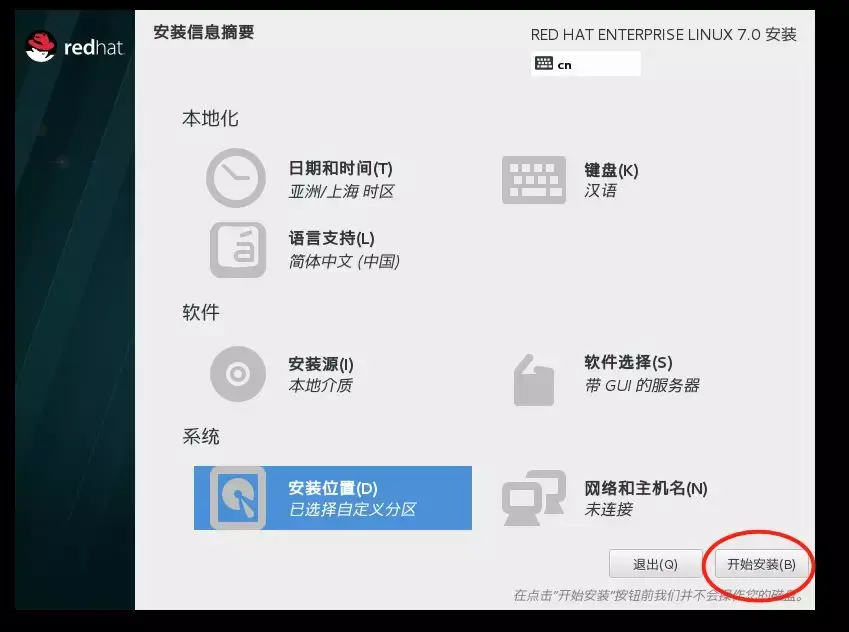Open the 日期和时间(T) settings

pos(341,168)
